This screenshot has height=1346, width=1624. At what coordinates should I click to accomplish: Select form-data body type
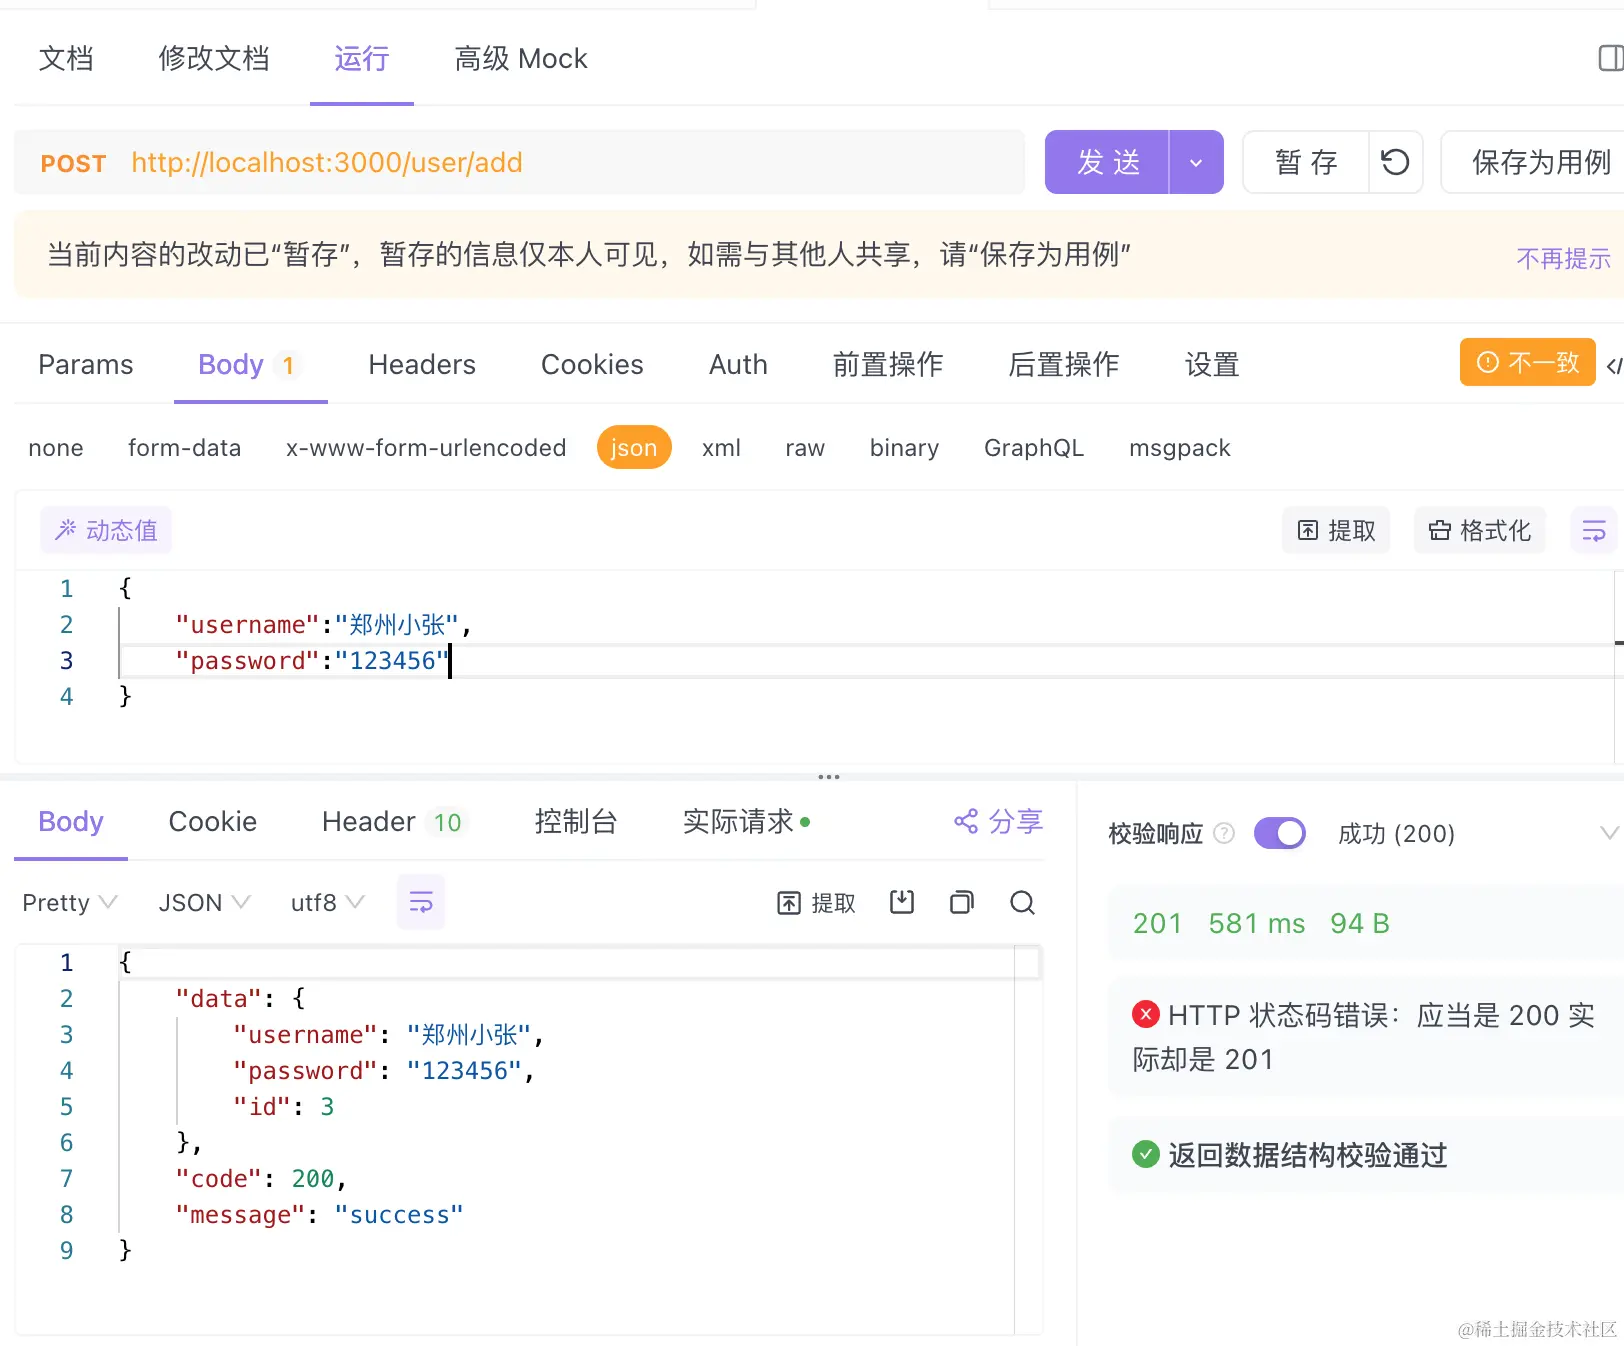[x=184, y=448]
